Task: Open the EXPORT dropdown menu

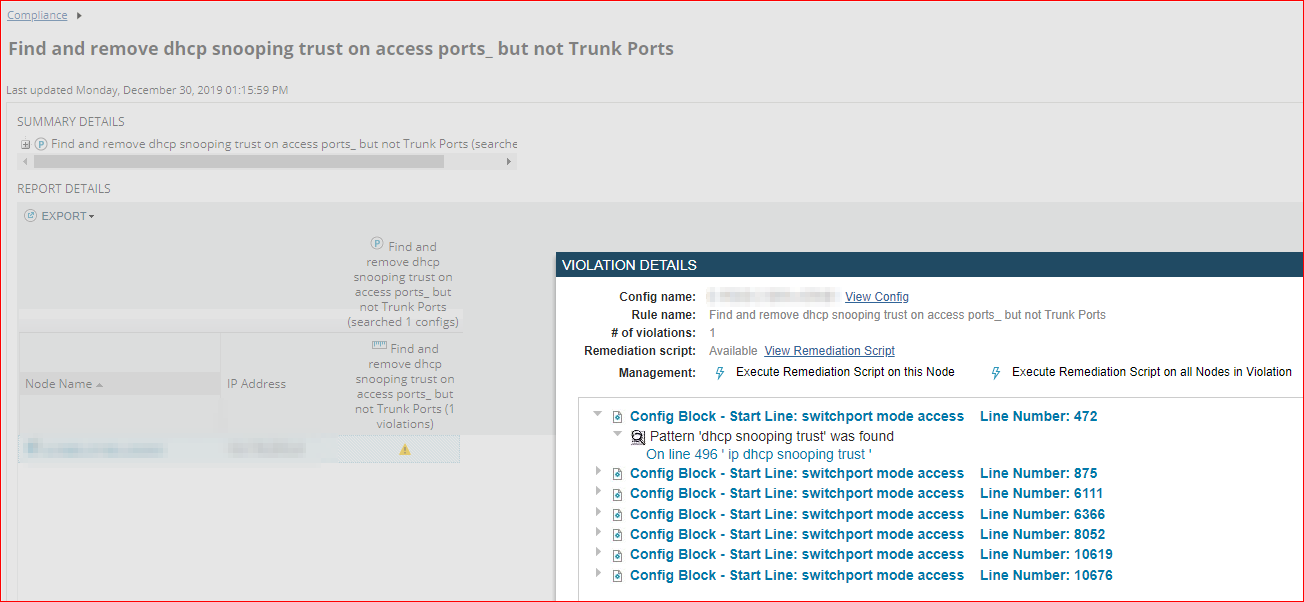Action: click(67, 216)
